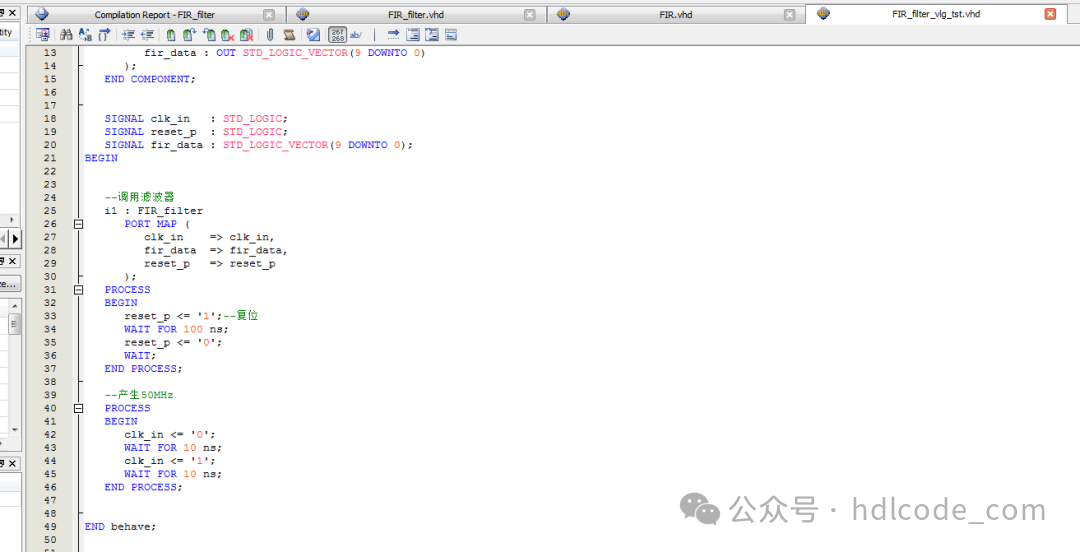Screen dimensions: 1080x552
Task: Click the "SIGNAL reset_p" declaration line
Action: [196, 132]
